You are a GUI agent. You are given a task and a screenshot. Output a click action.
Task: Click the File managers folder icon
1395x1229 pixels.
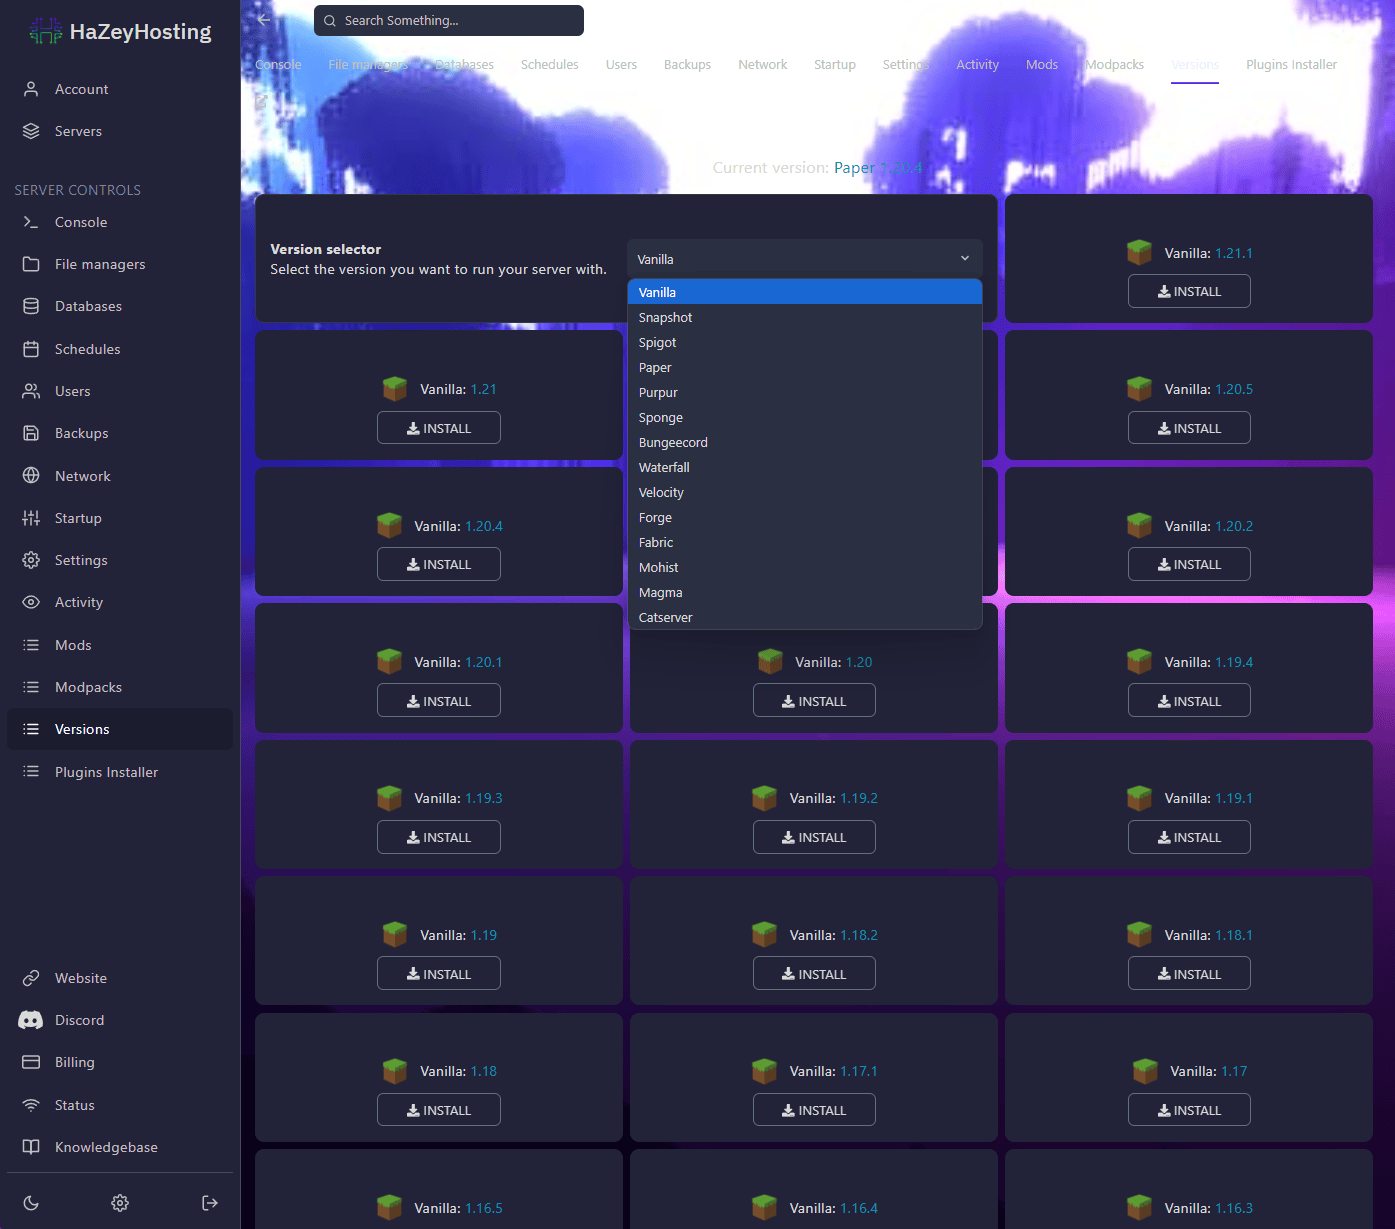(x=31, y=264)
